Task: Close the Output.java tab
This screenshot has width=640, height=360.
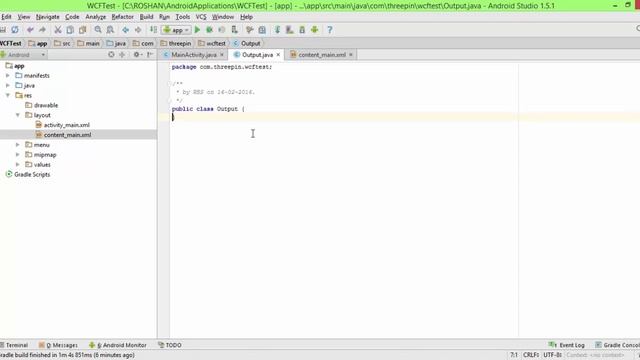Action: (278, 55)
